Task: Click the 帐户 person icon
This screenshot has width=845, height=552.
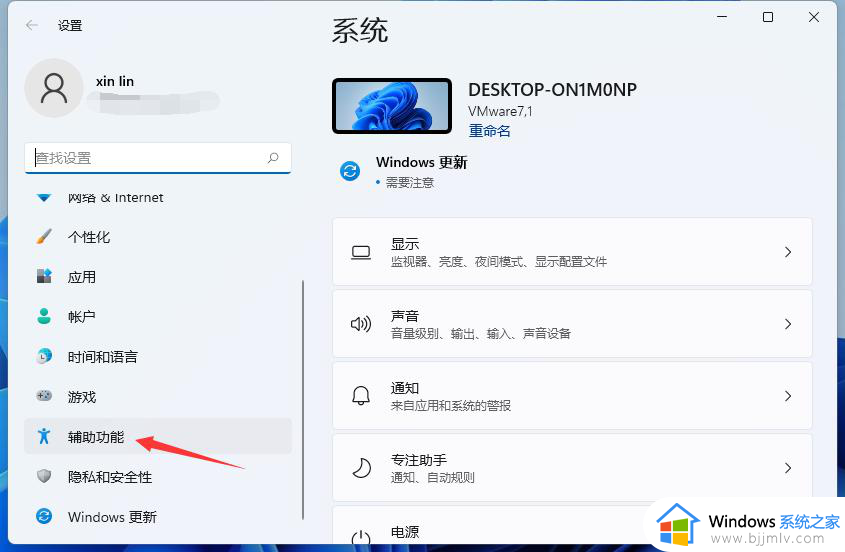Action: coord(44,316)
